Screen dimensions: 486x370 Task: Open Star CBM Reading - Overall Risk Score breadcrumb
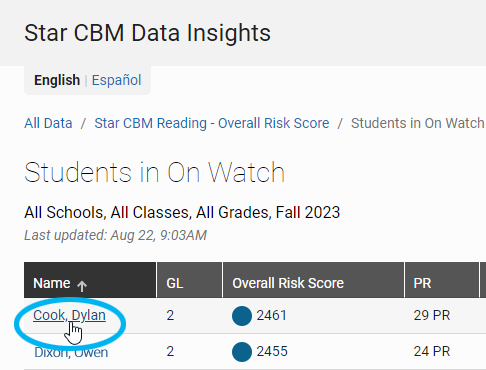click(212, 123)
